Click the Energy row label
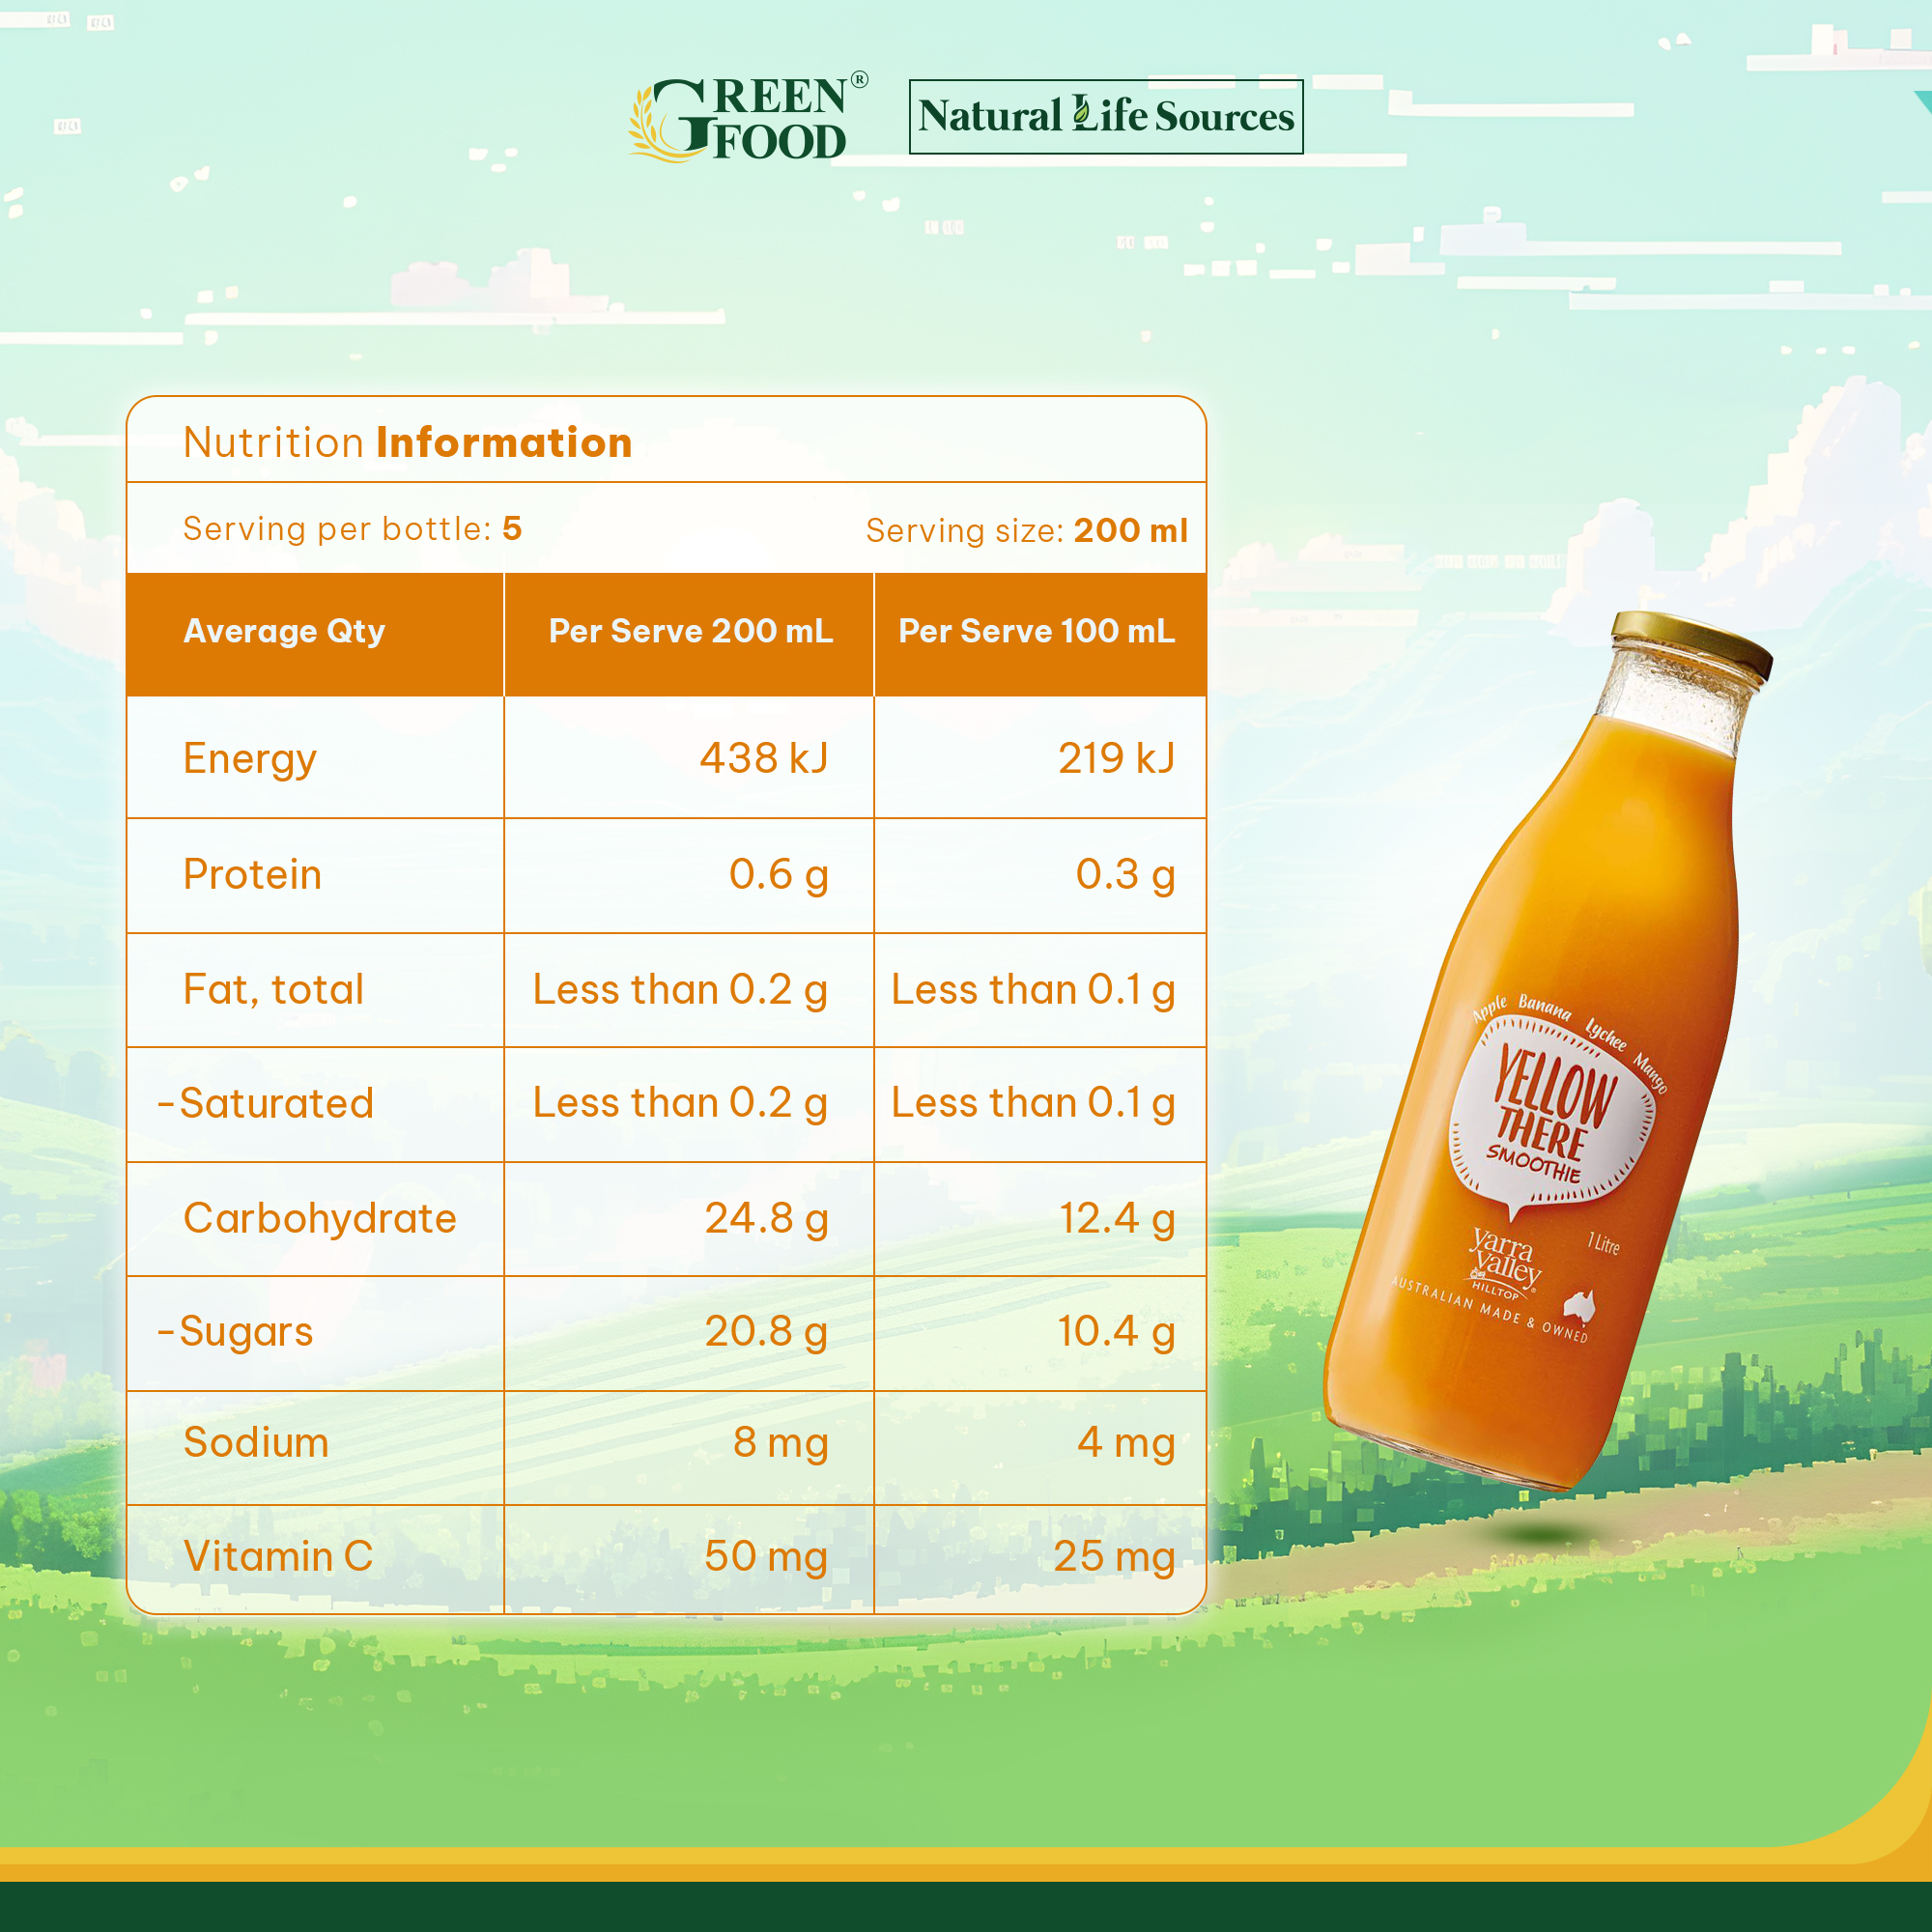The height and width of the screenshot is (1932, 1932). [250, 760]
